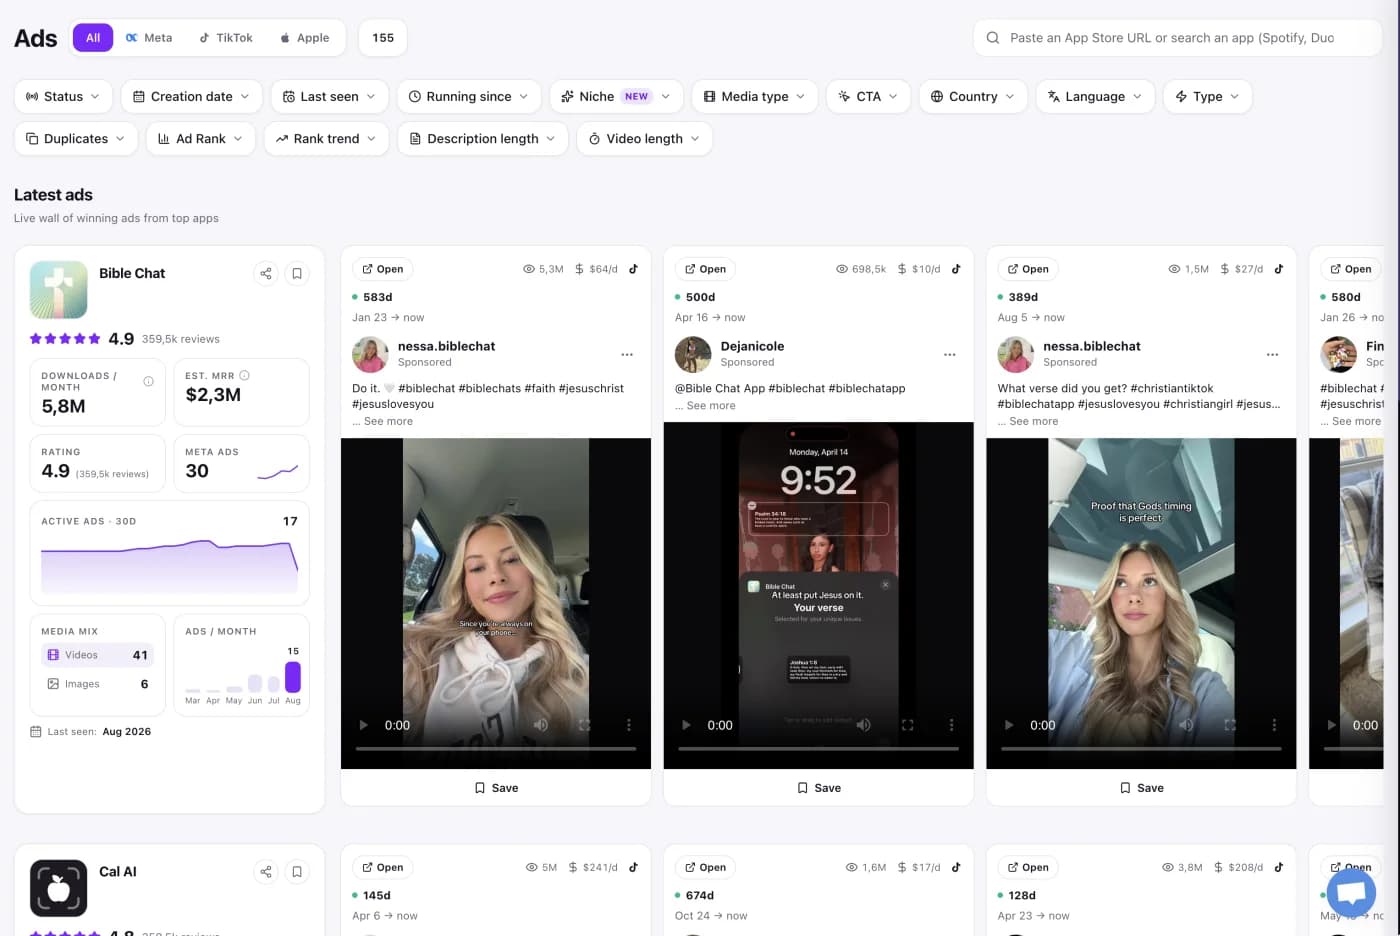The image size is (1400, 936).
Task: Open more options on the 583d ad
Action: (627, 355)
